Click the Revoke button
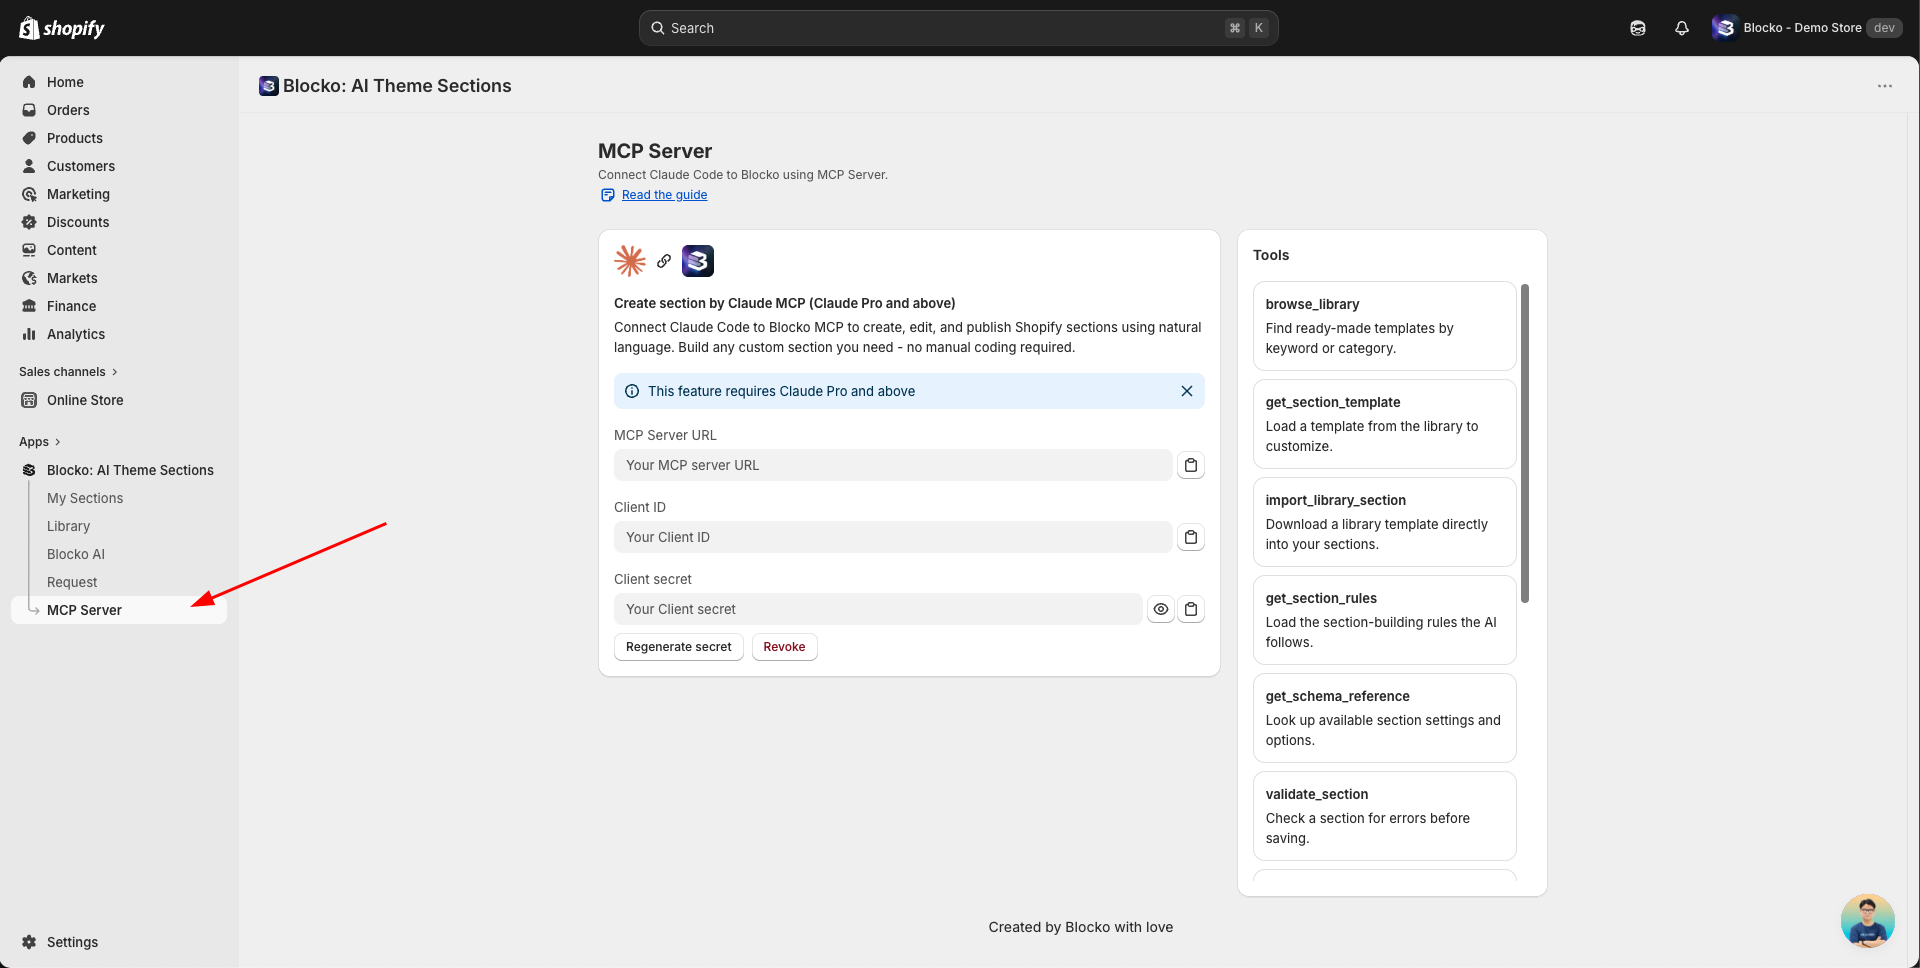This screenshot has height=968, width=1920. 784,647
